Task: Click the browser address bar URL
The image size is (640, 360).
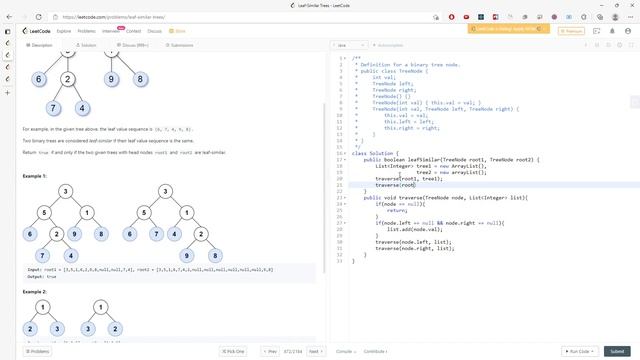Action: coord(114,17)
